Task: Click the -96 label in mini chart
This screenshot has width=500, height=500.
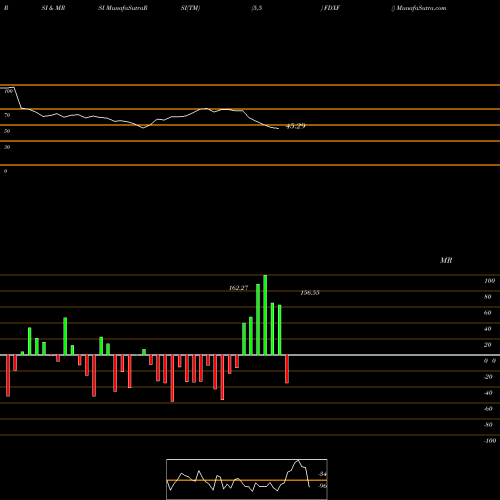Action: [x=322, y=486]
